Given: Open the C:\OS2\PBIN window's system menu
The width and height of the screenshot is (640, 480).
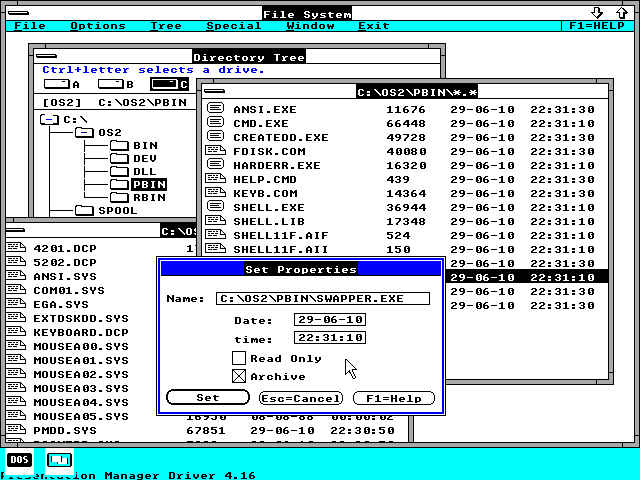Looking at the screenshot, I should pos(214,91).
